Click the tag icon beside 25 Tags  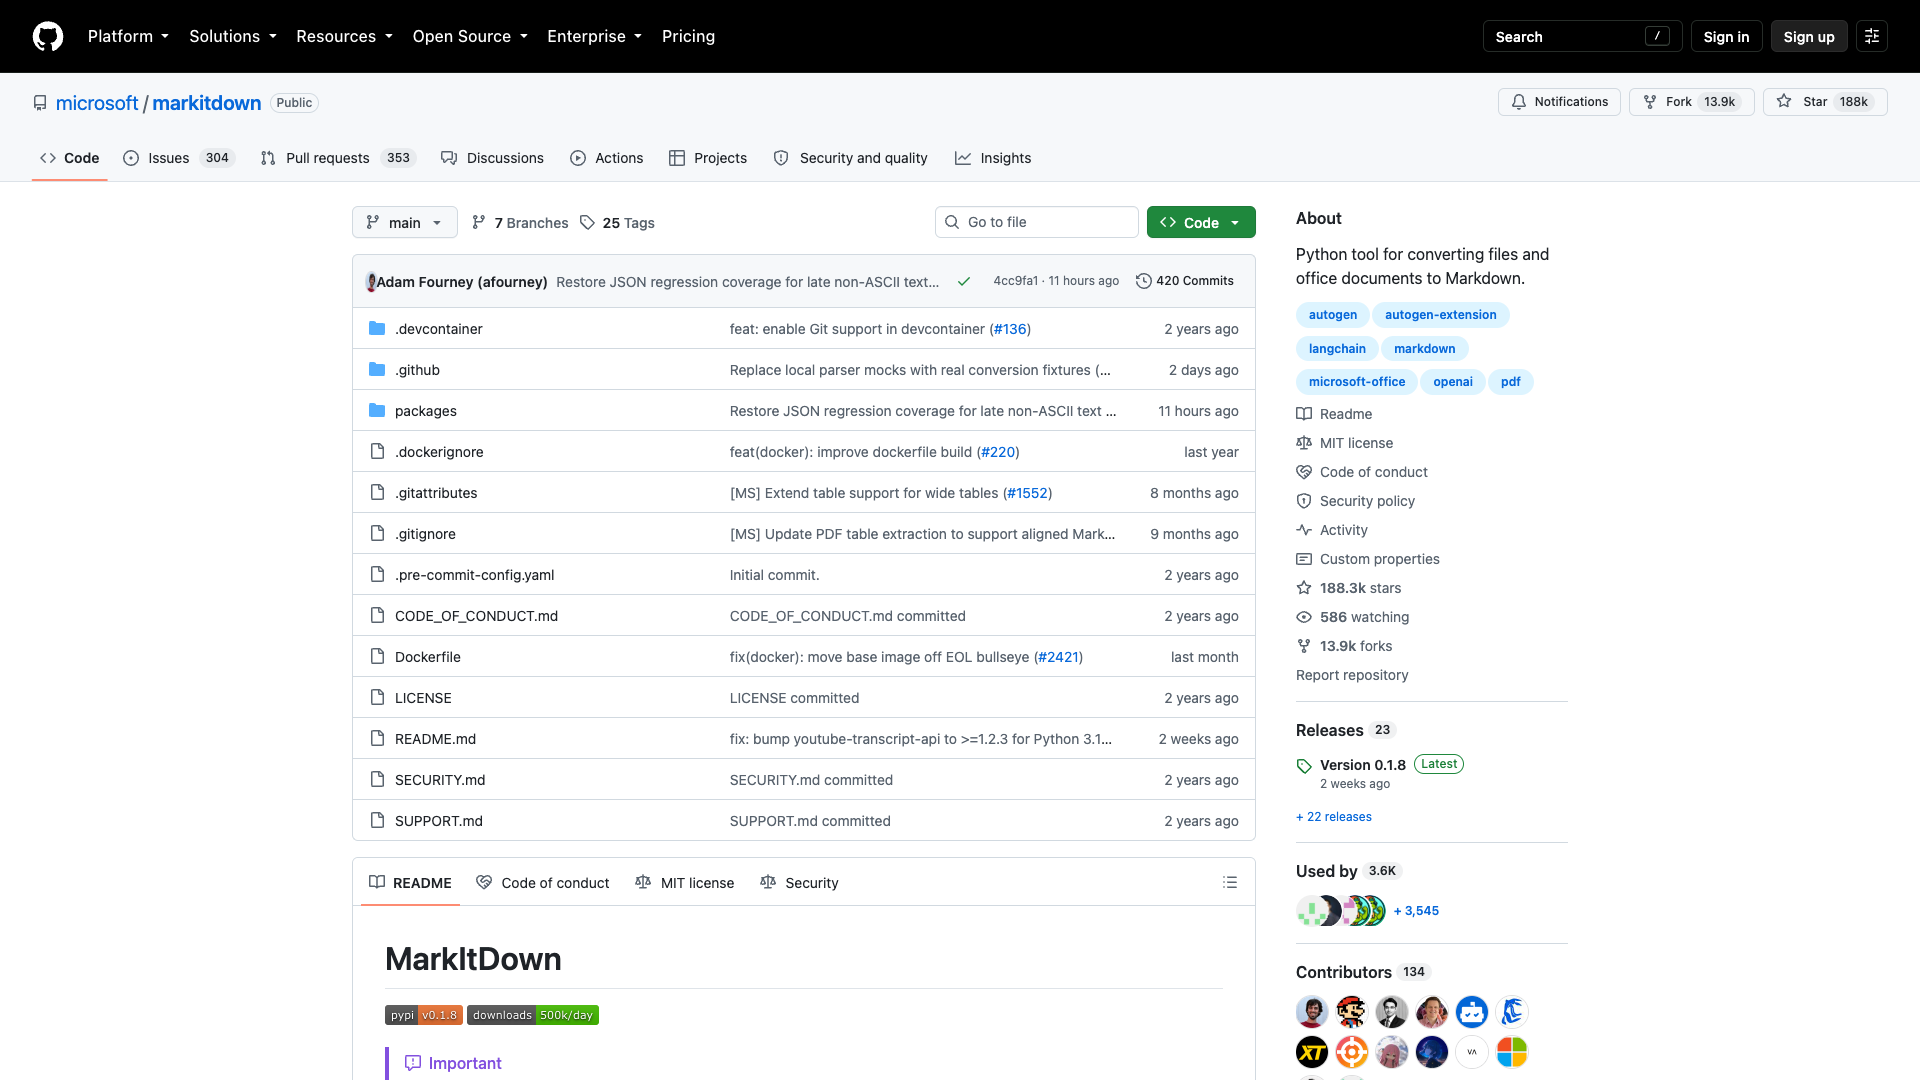(588, 222)
